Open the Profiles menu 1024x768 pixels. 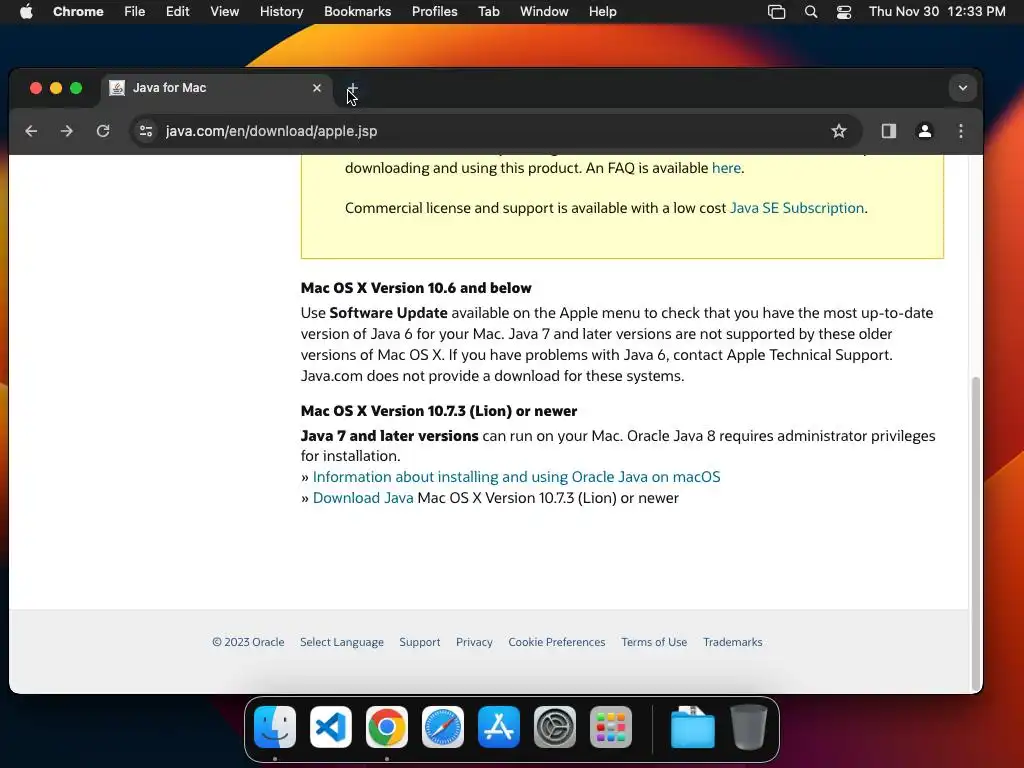pos(434,12)
